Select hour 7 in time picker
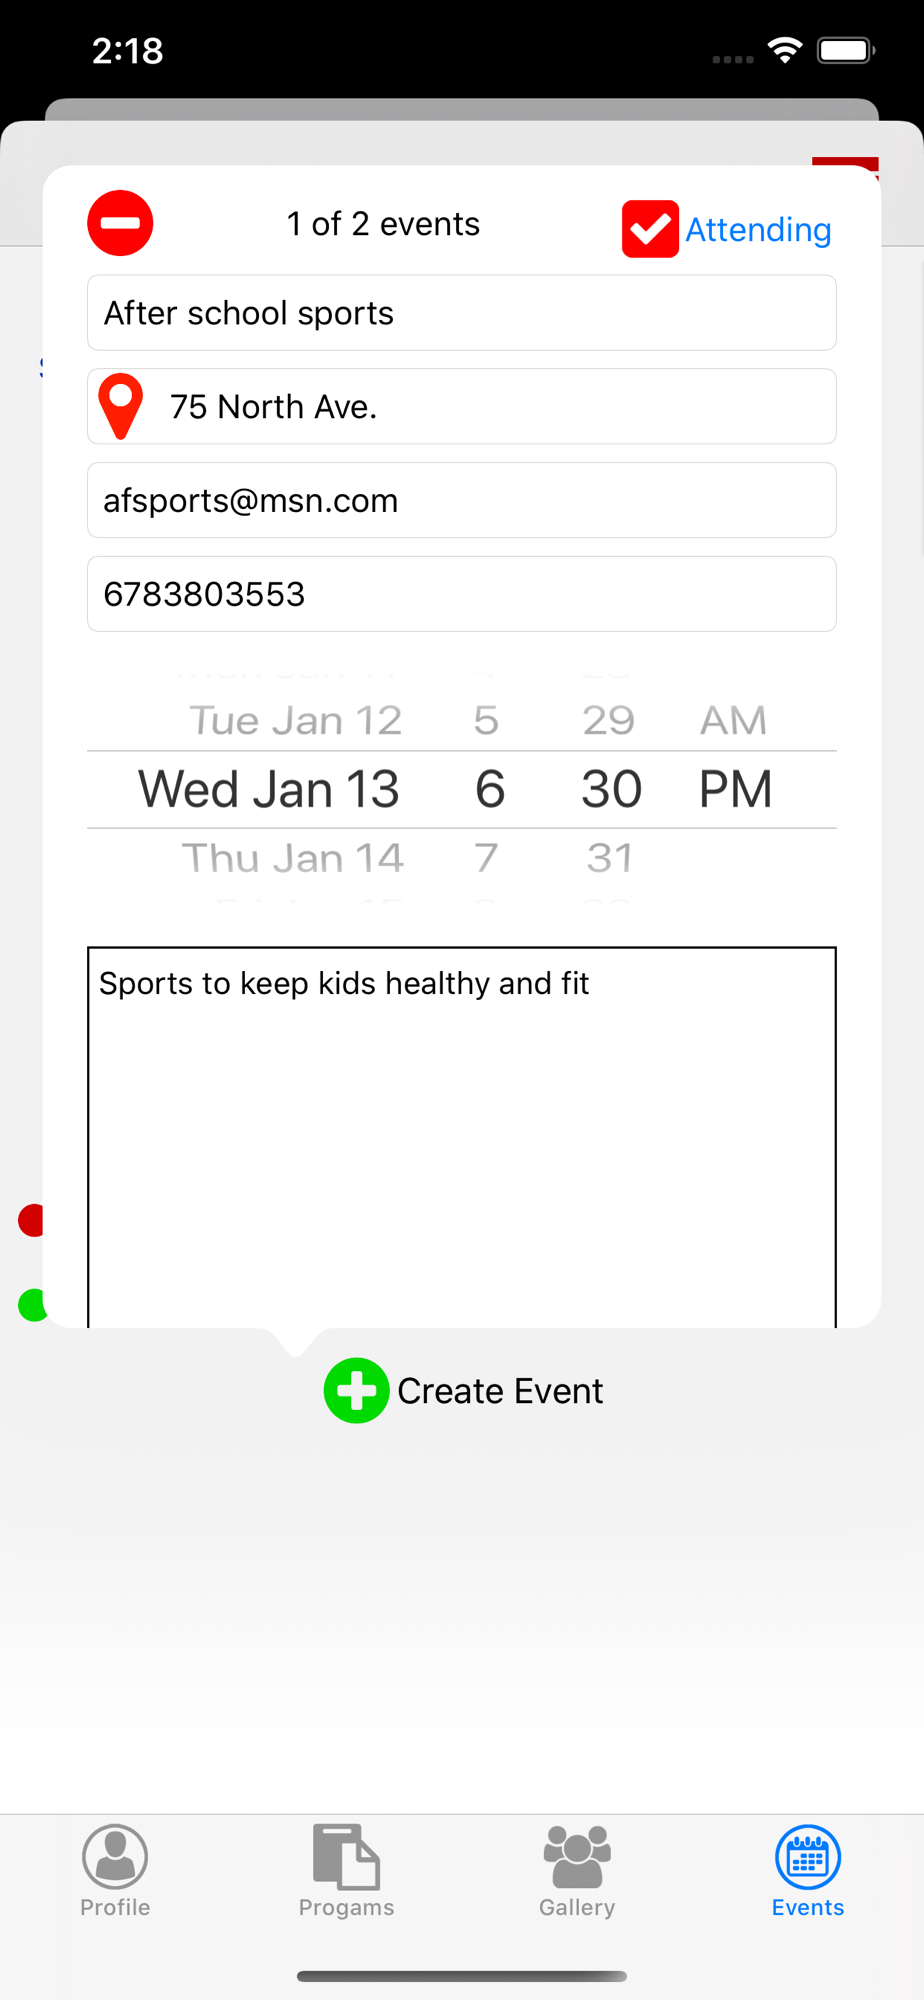The image size is (924, 2000). (486, 858)
